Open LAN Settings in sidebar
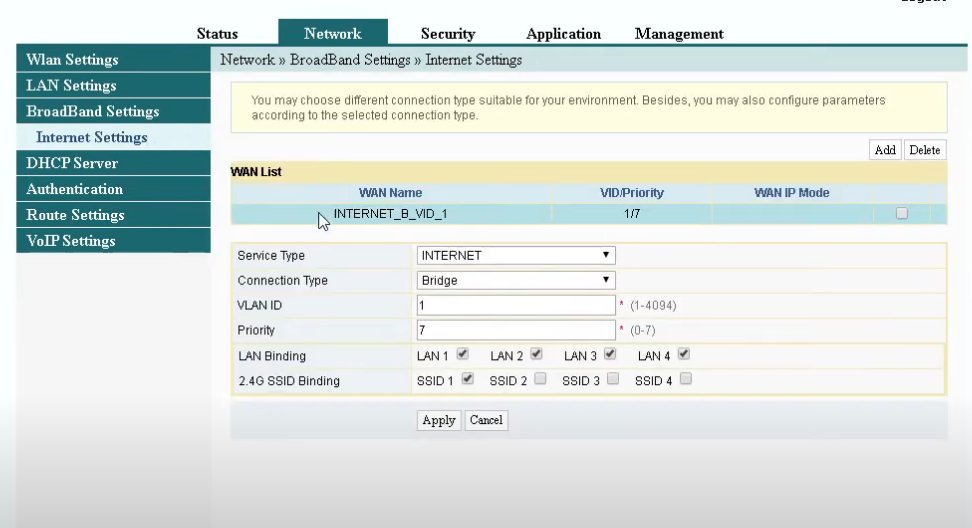Viewport: 972px width, 528px height. [113, 86]
